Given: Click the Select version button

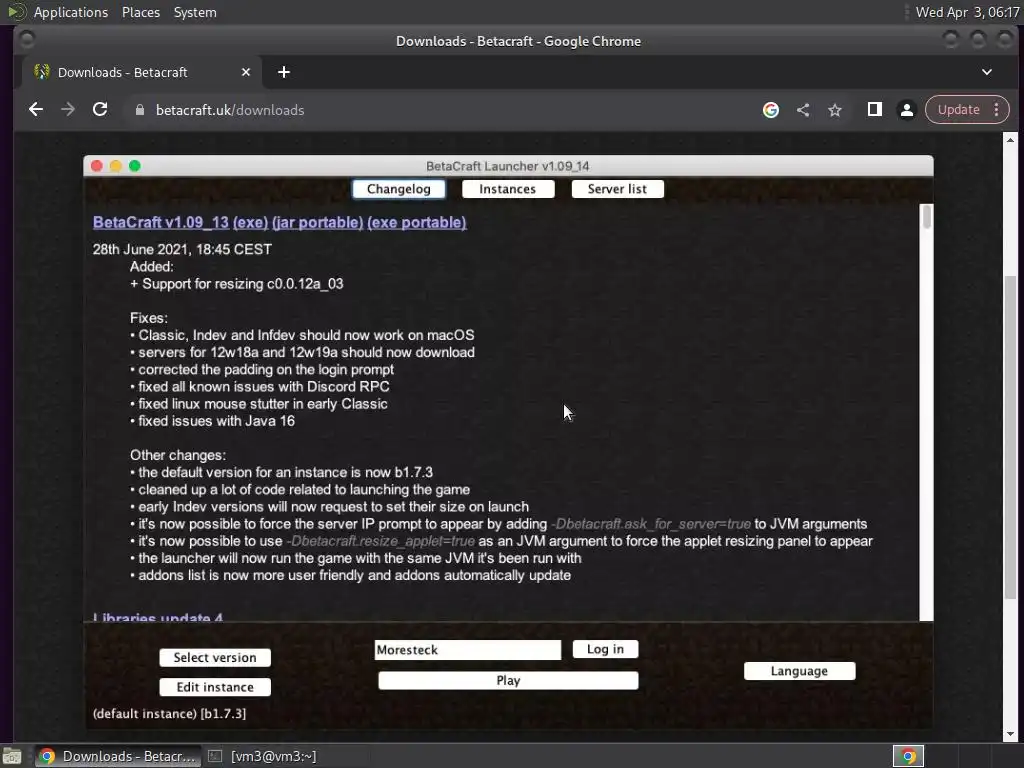Looking at the screenshot, I should [x=215, y=658].
